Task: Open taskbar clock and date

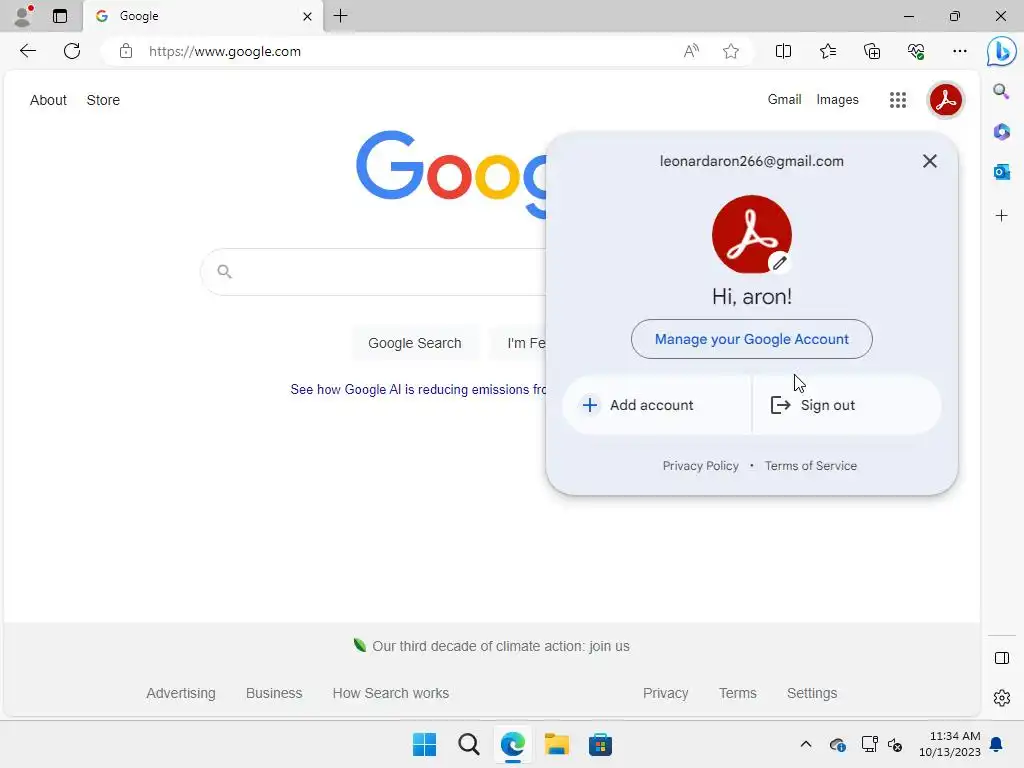Action: [950, 744]
